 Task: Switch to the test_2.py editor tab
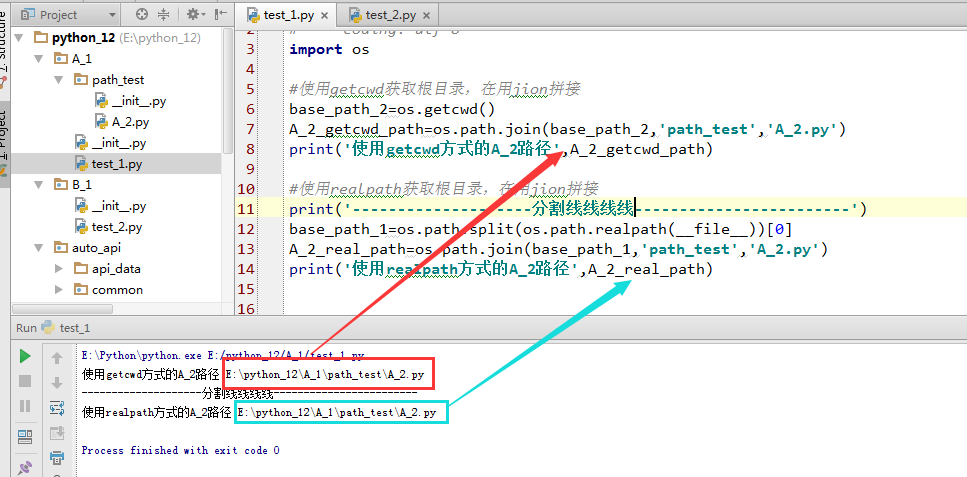coord(390,15)
